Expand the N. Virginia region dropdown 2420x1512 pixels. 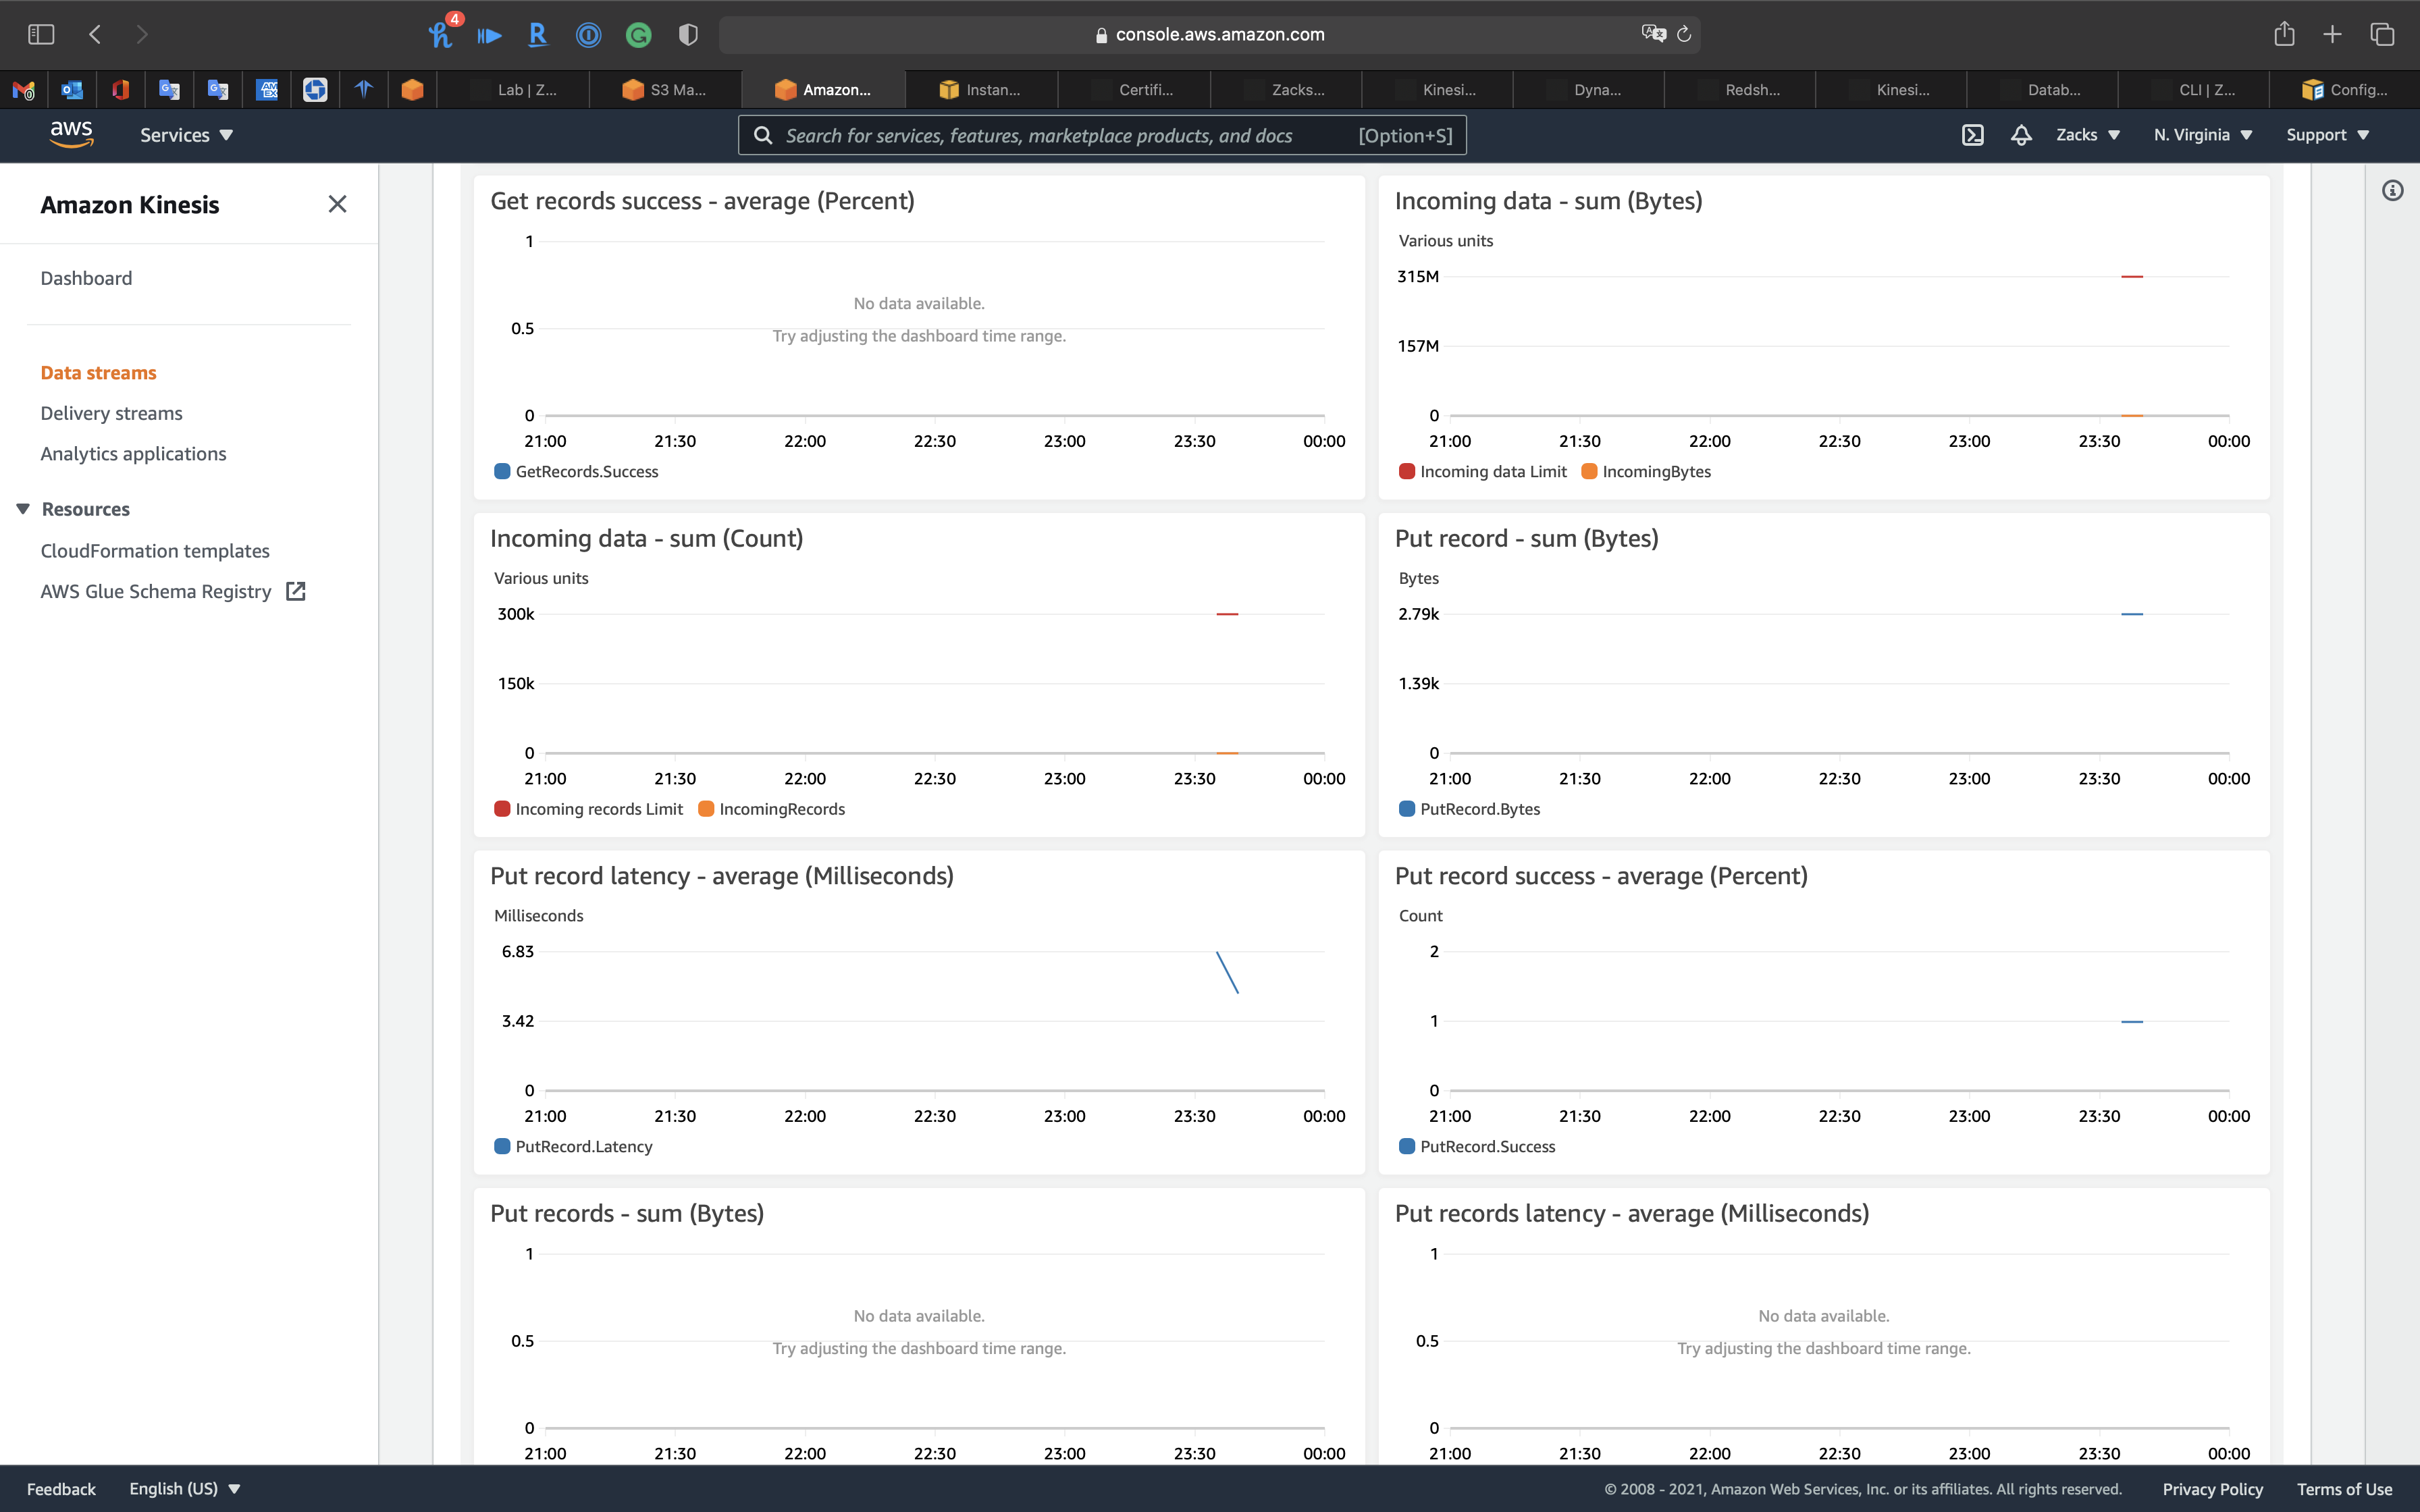pyautogui.click(x=2203, y=135)
